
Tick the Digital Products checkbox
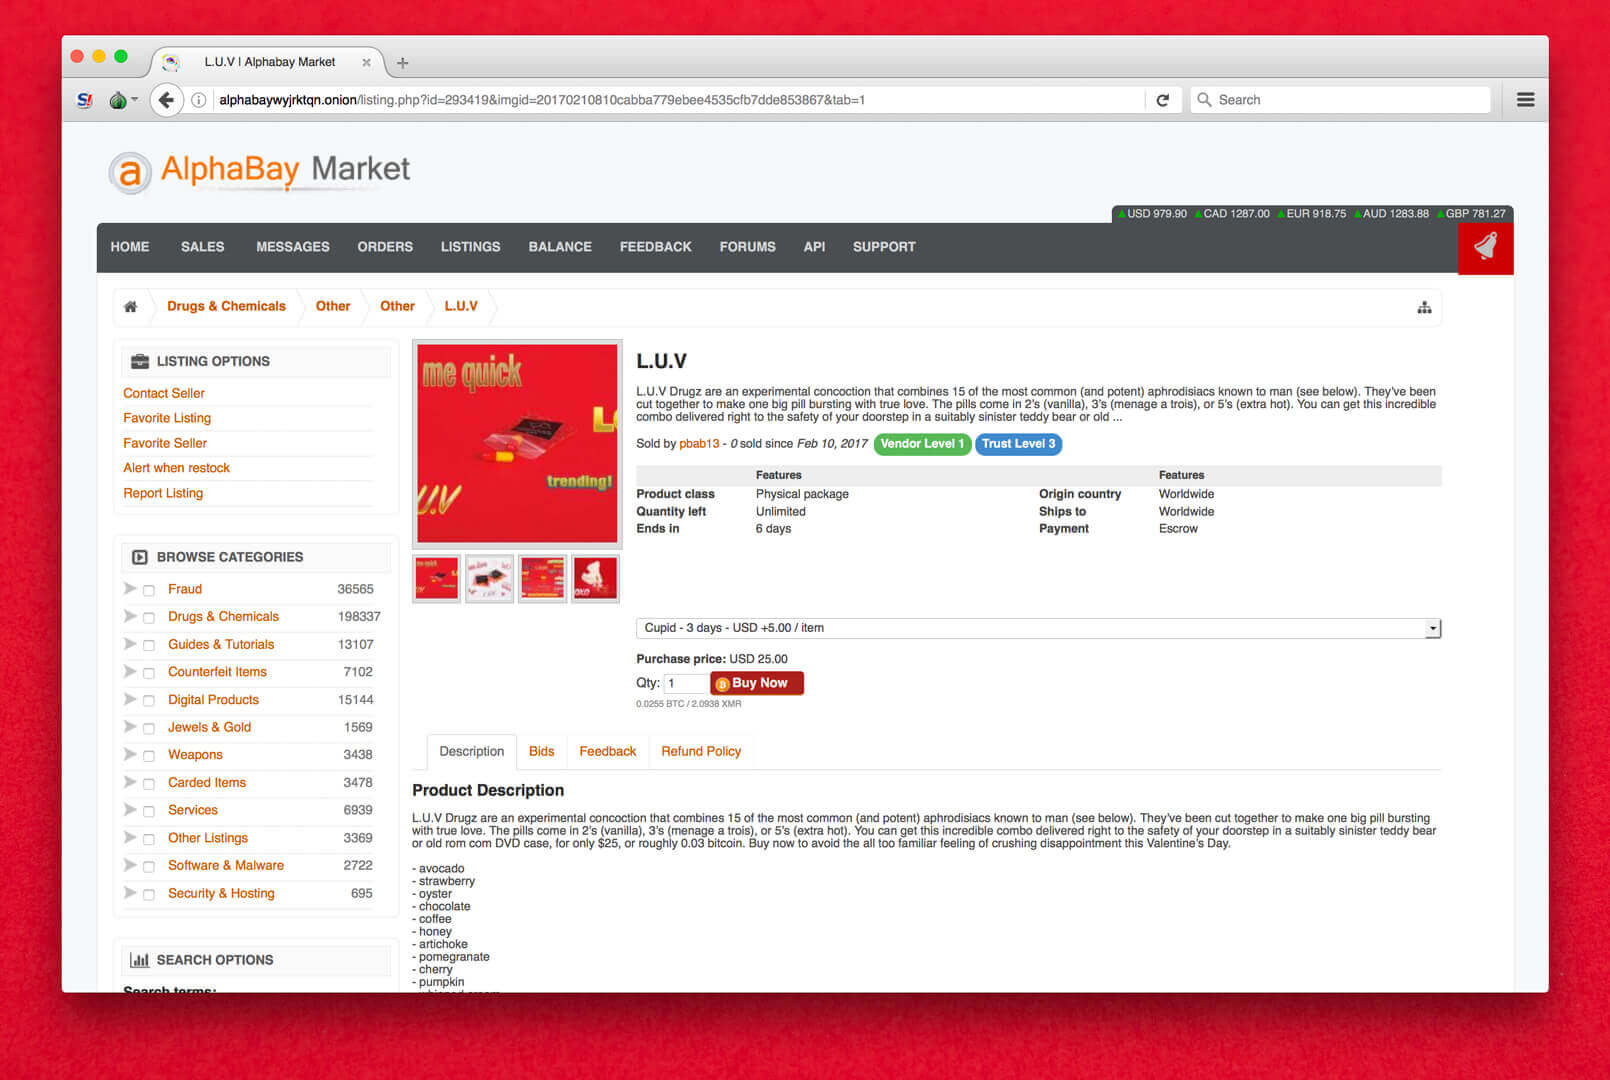[149, 701]
